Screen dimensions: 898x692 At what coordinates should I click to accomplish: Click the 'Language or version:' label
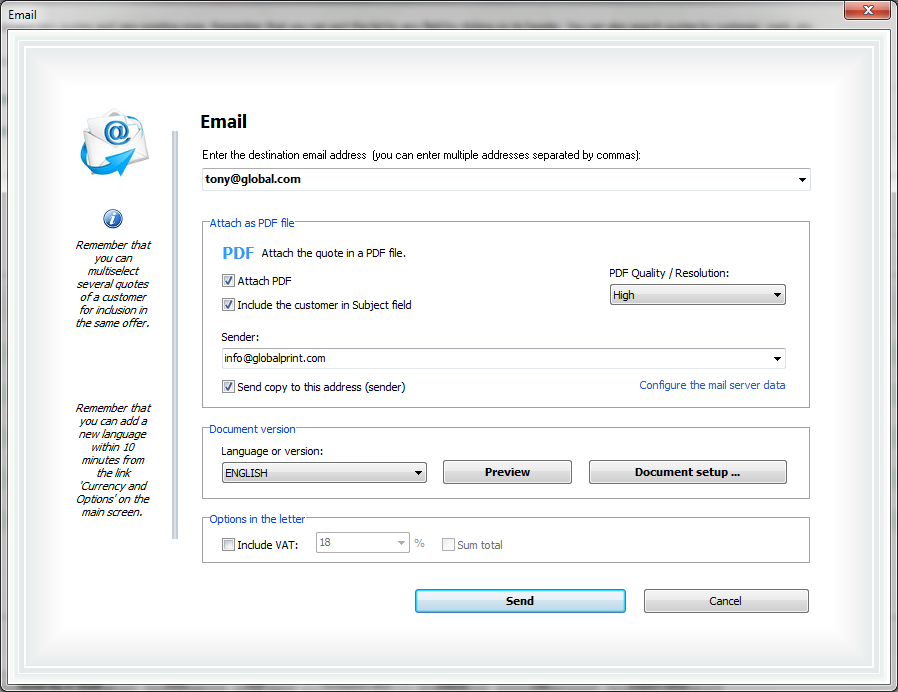[x=272, y=451]
